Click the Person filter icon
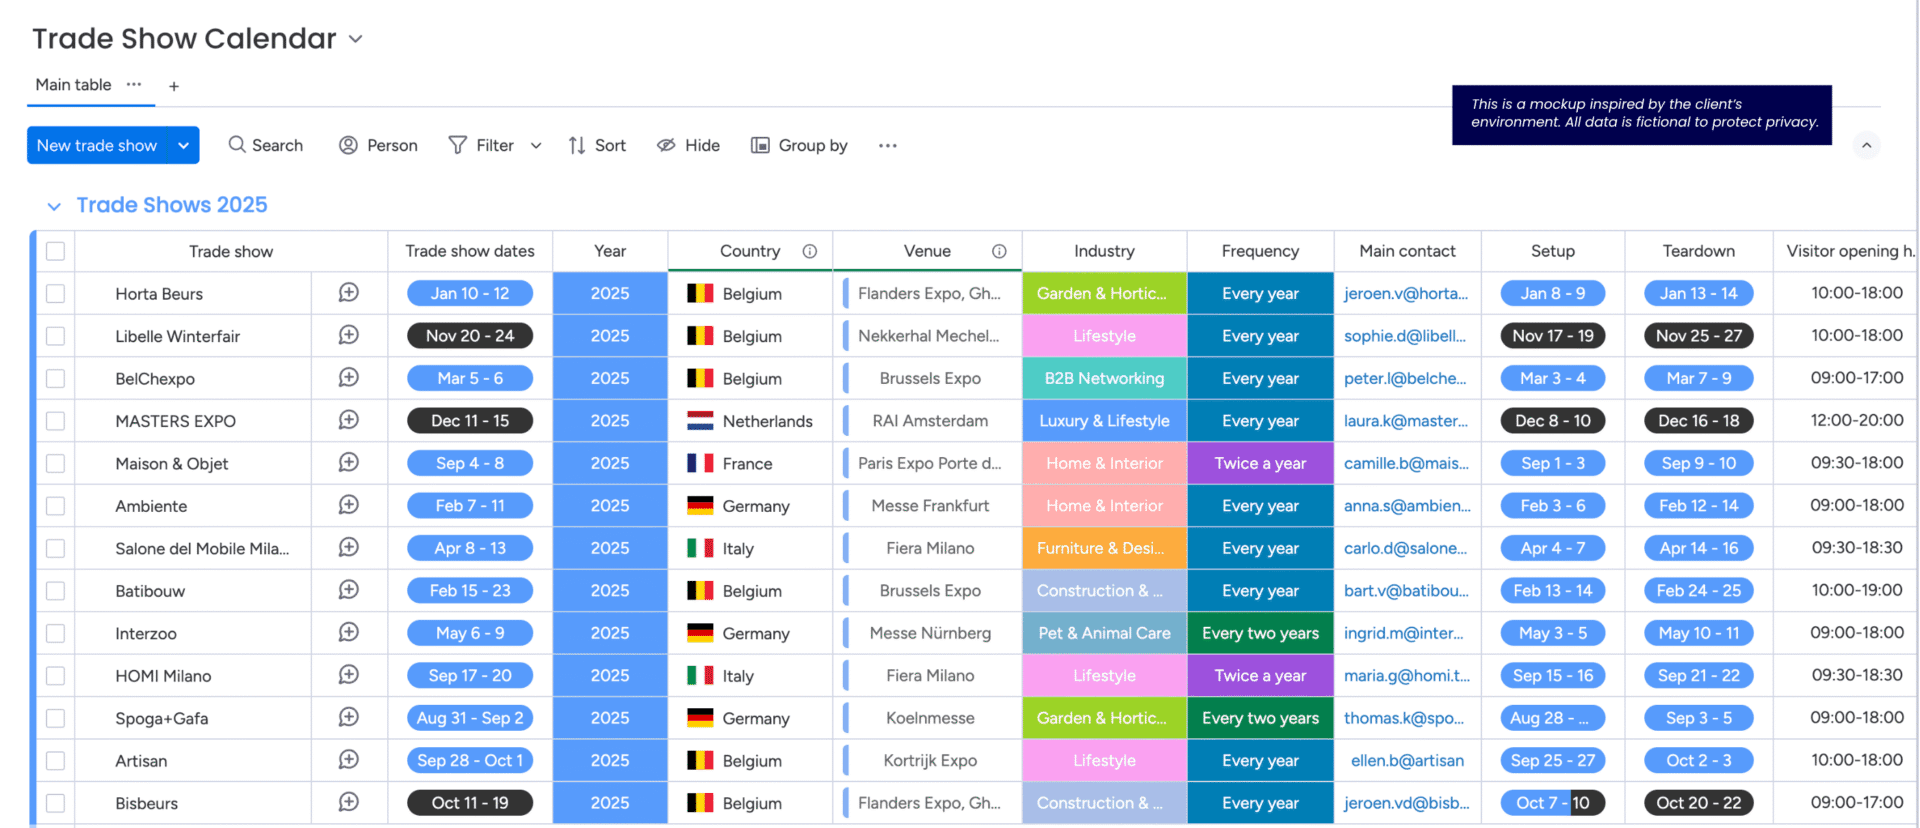 pyautogui.click(x=348, y=145)
